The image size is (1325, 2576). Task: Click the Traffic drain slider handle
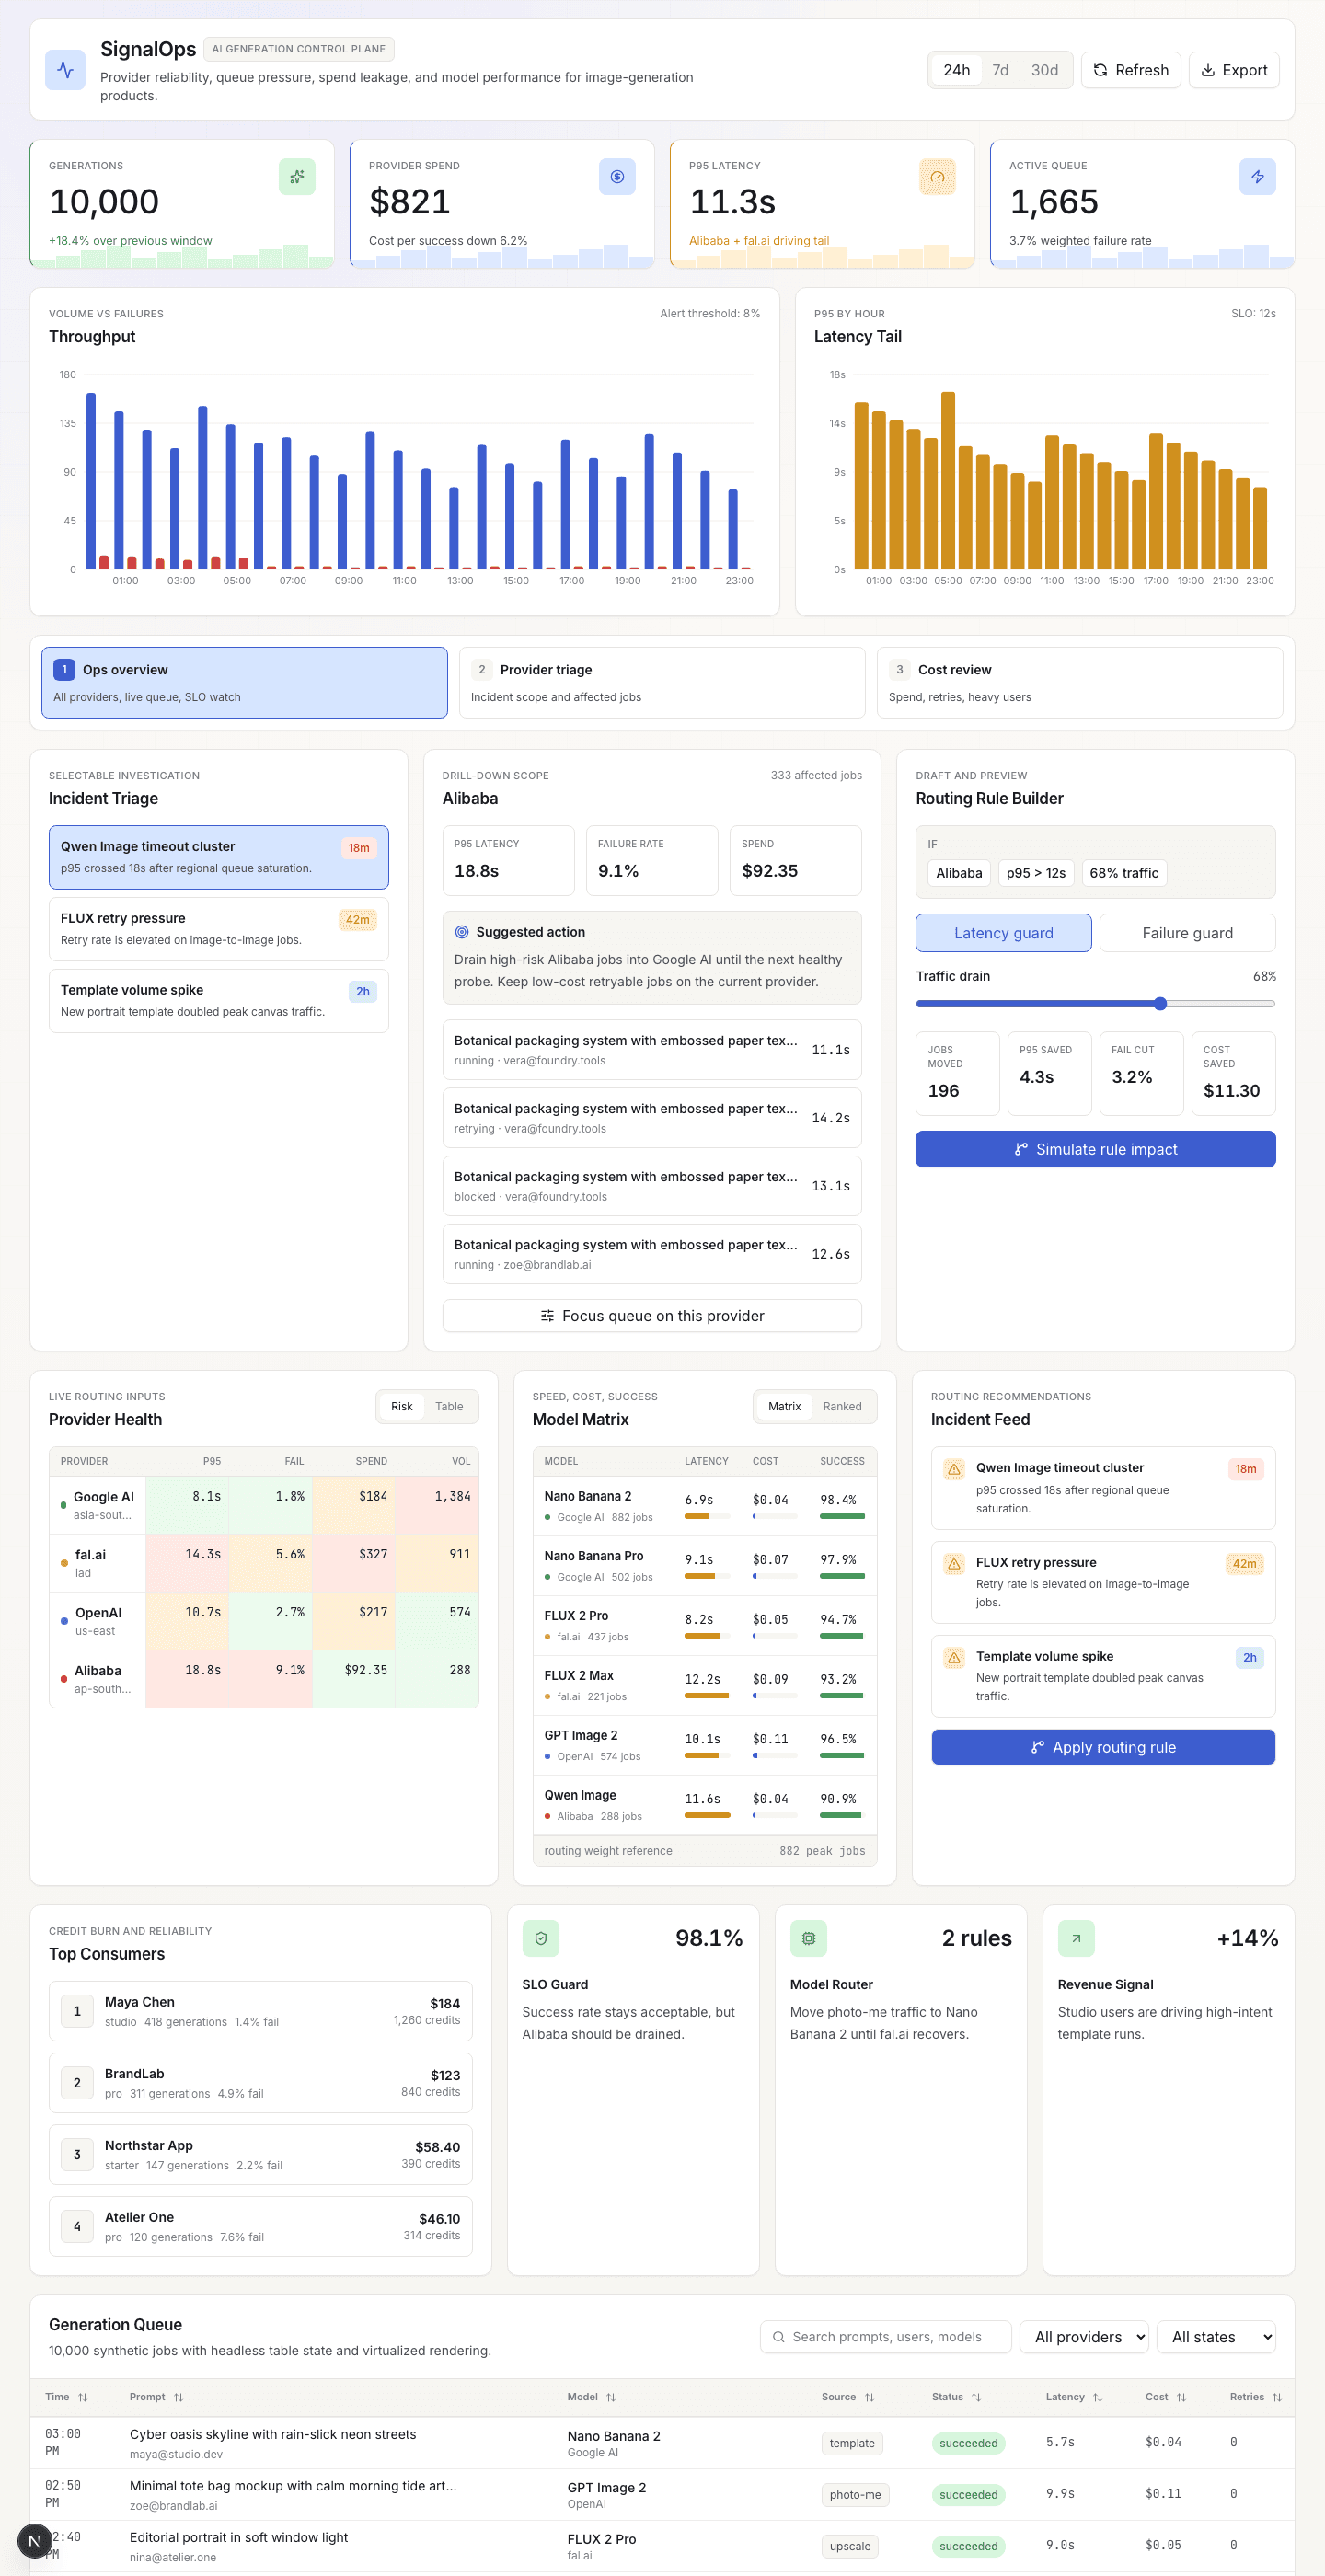coord(1160,1004)
